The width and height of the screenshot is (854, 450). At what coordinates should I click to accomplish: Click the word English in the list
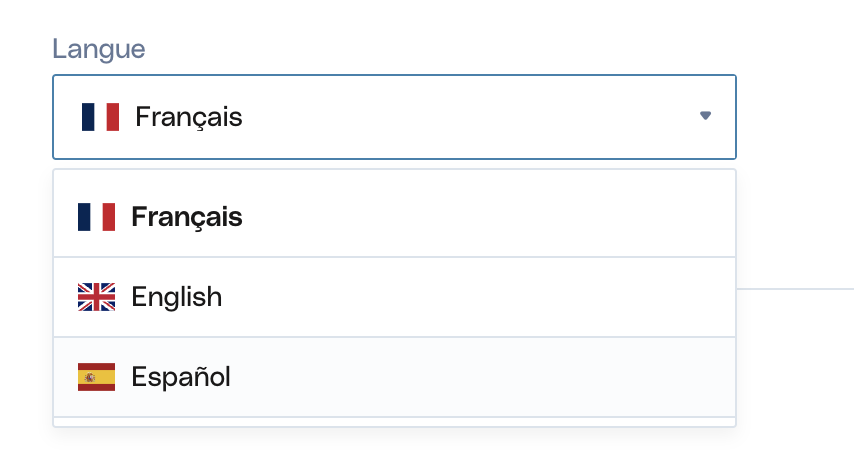click(x=176, y=297)
